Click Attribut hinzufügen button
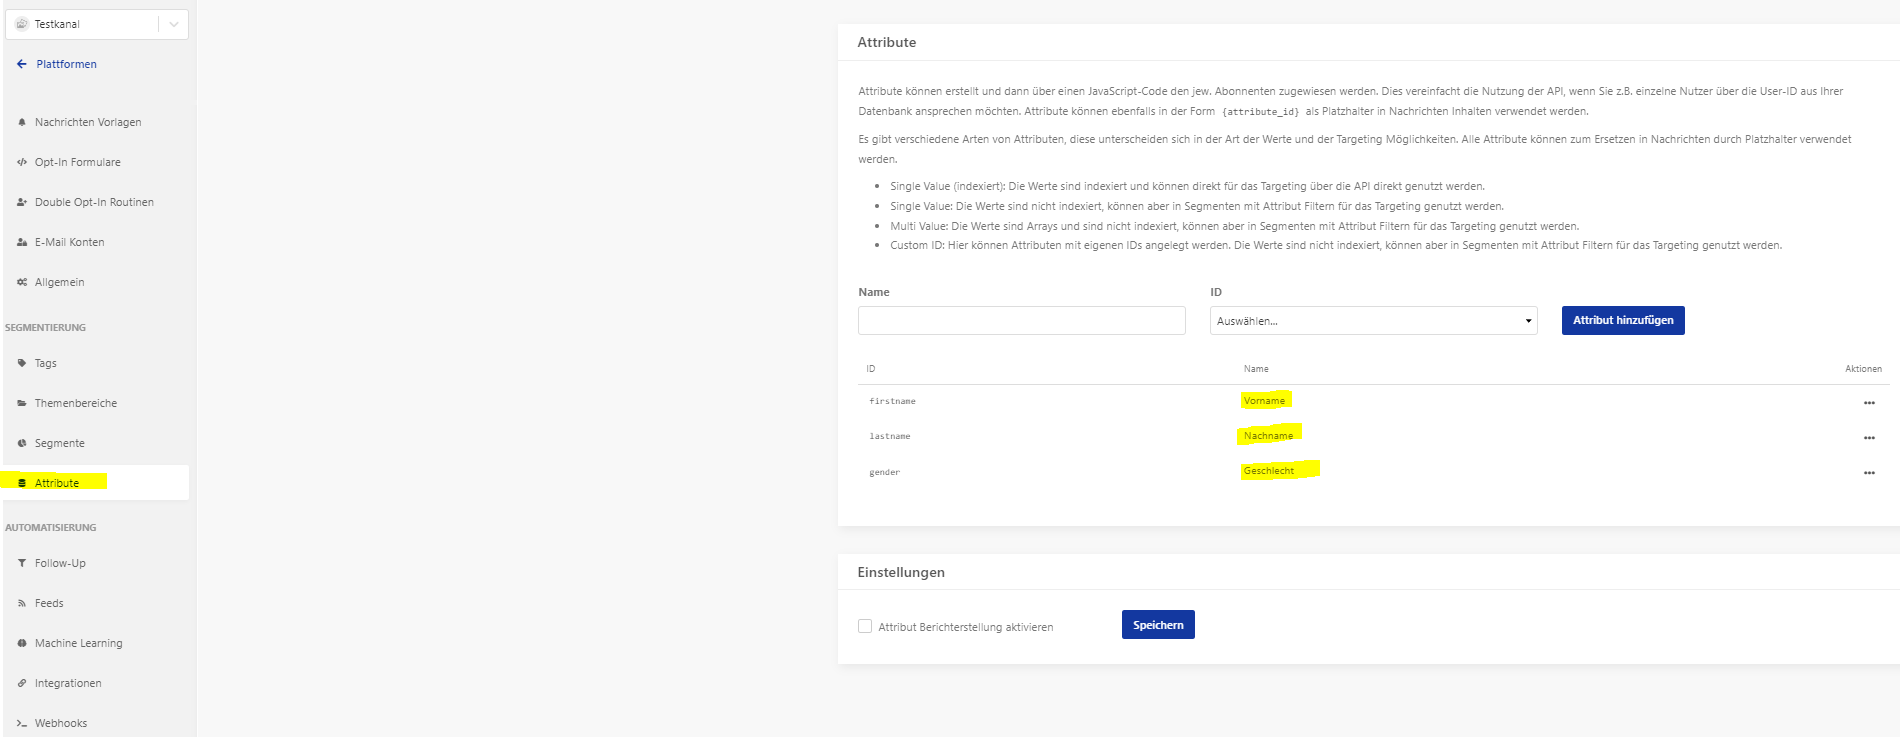The height and width of the screenshot is (737, 1900). tap(1623, 320)
